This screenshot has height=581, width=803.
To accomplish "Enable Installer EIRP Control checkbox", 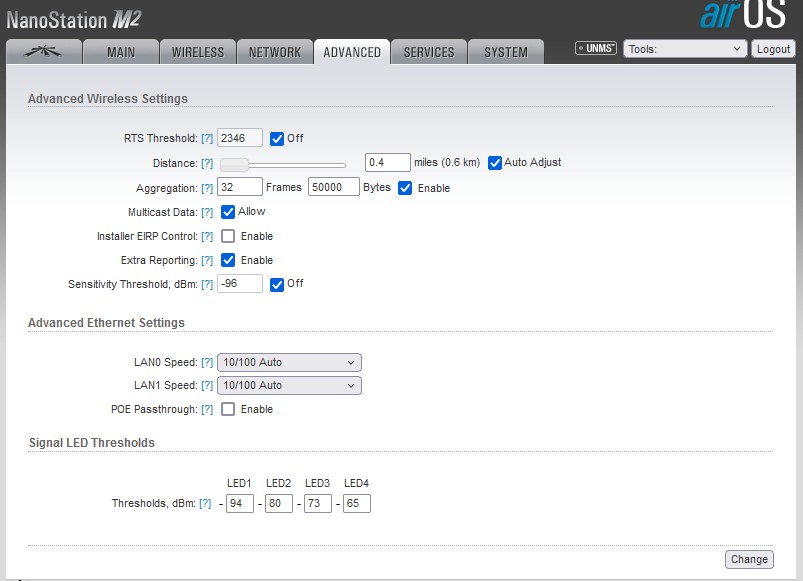I will [x=228, y=236].
